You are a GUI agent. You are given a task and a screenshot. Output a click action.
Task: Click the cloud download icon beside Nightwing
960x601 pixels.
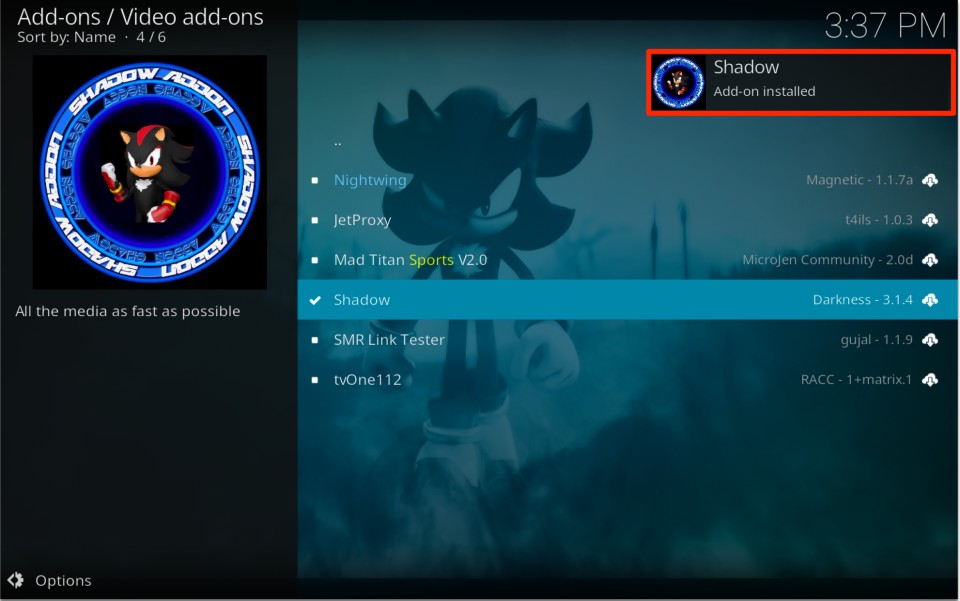click(x=930, y=180)
